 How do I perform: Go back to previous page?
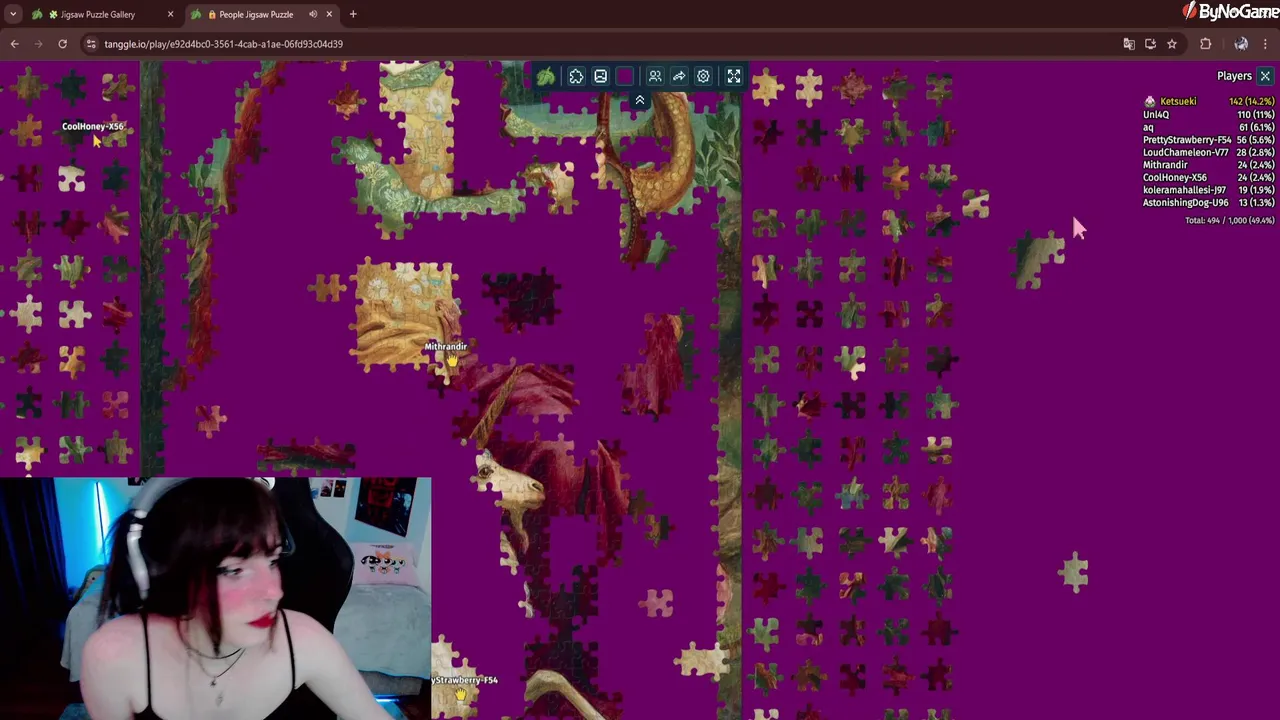coord(14,44)
